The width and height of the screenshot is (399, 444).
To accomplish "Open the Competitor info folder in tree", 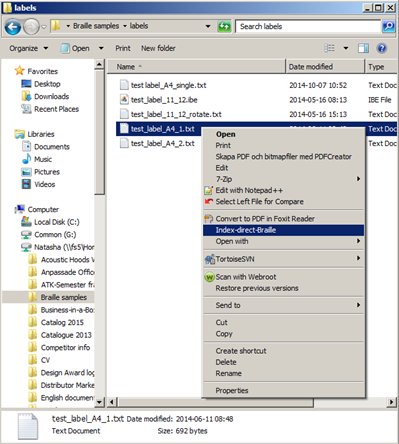I will pyautogui.click(x=65, y=347).
